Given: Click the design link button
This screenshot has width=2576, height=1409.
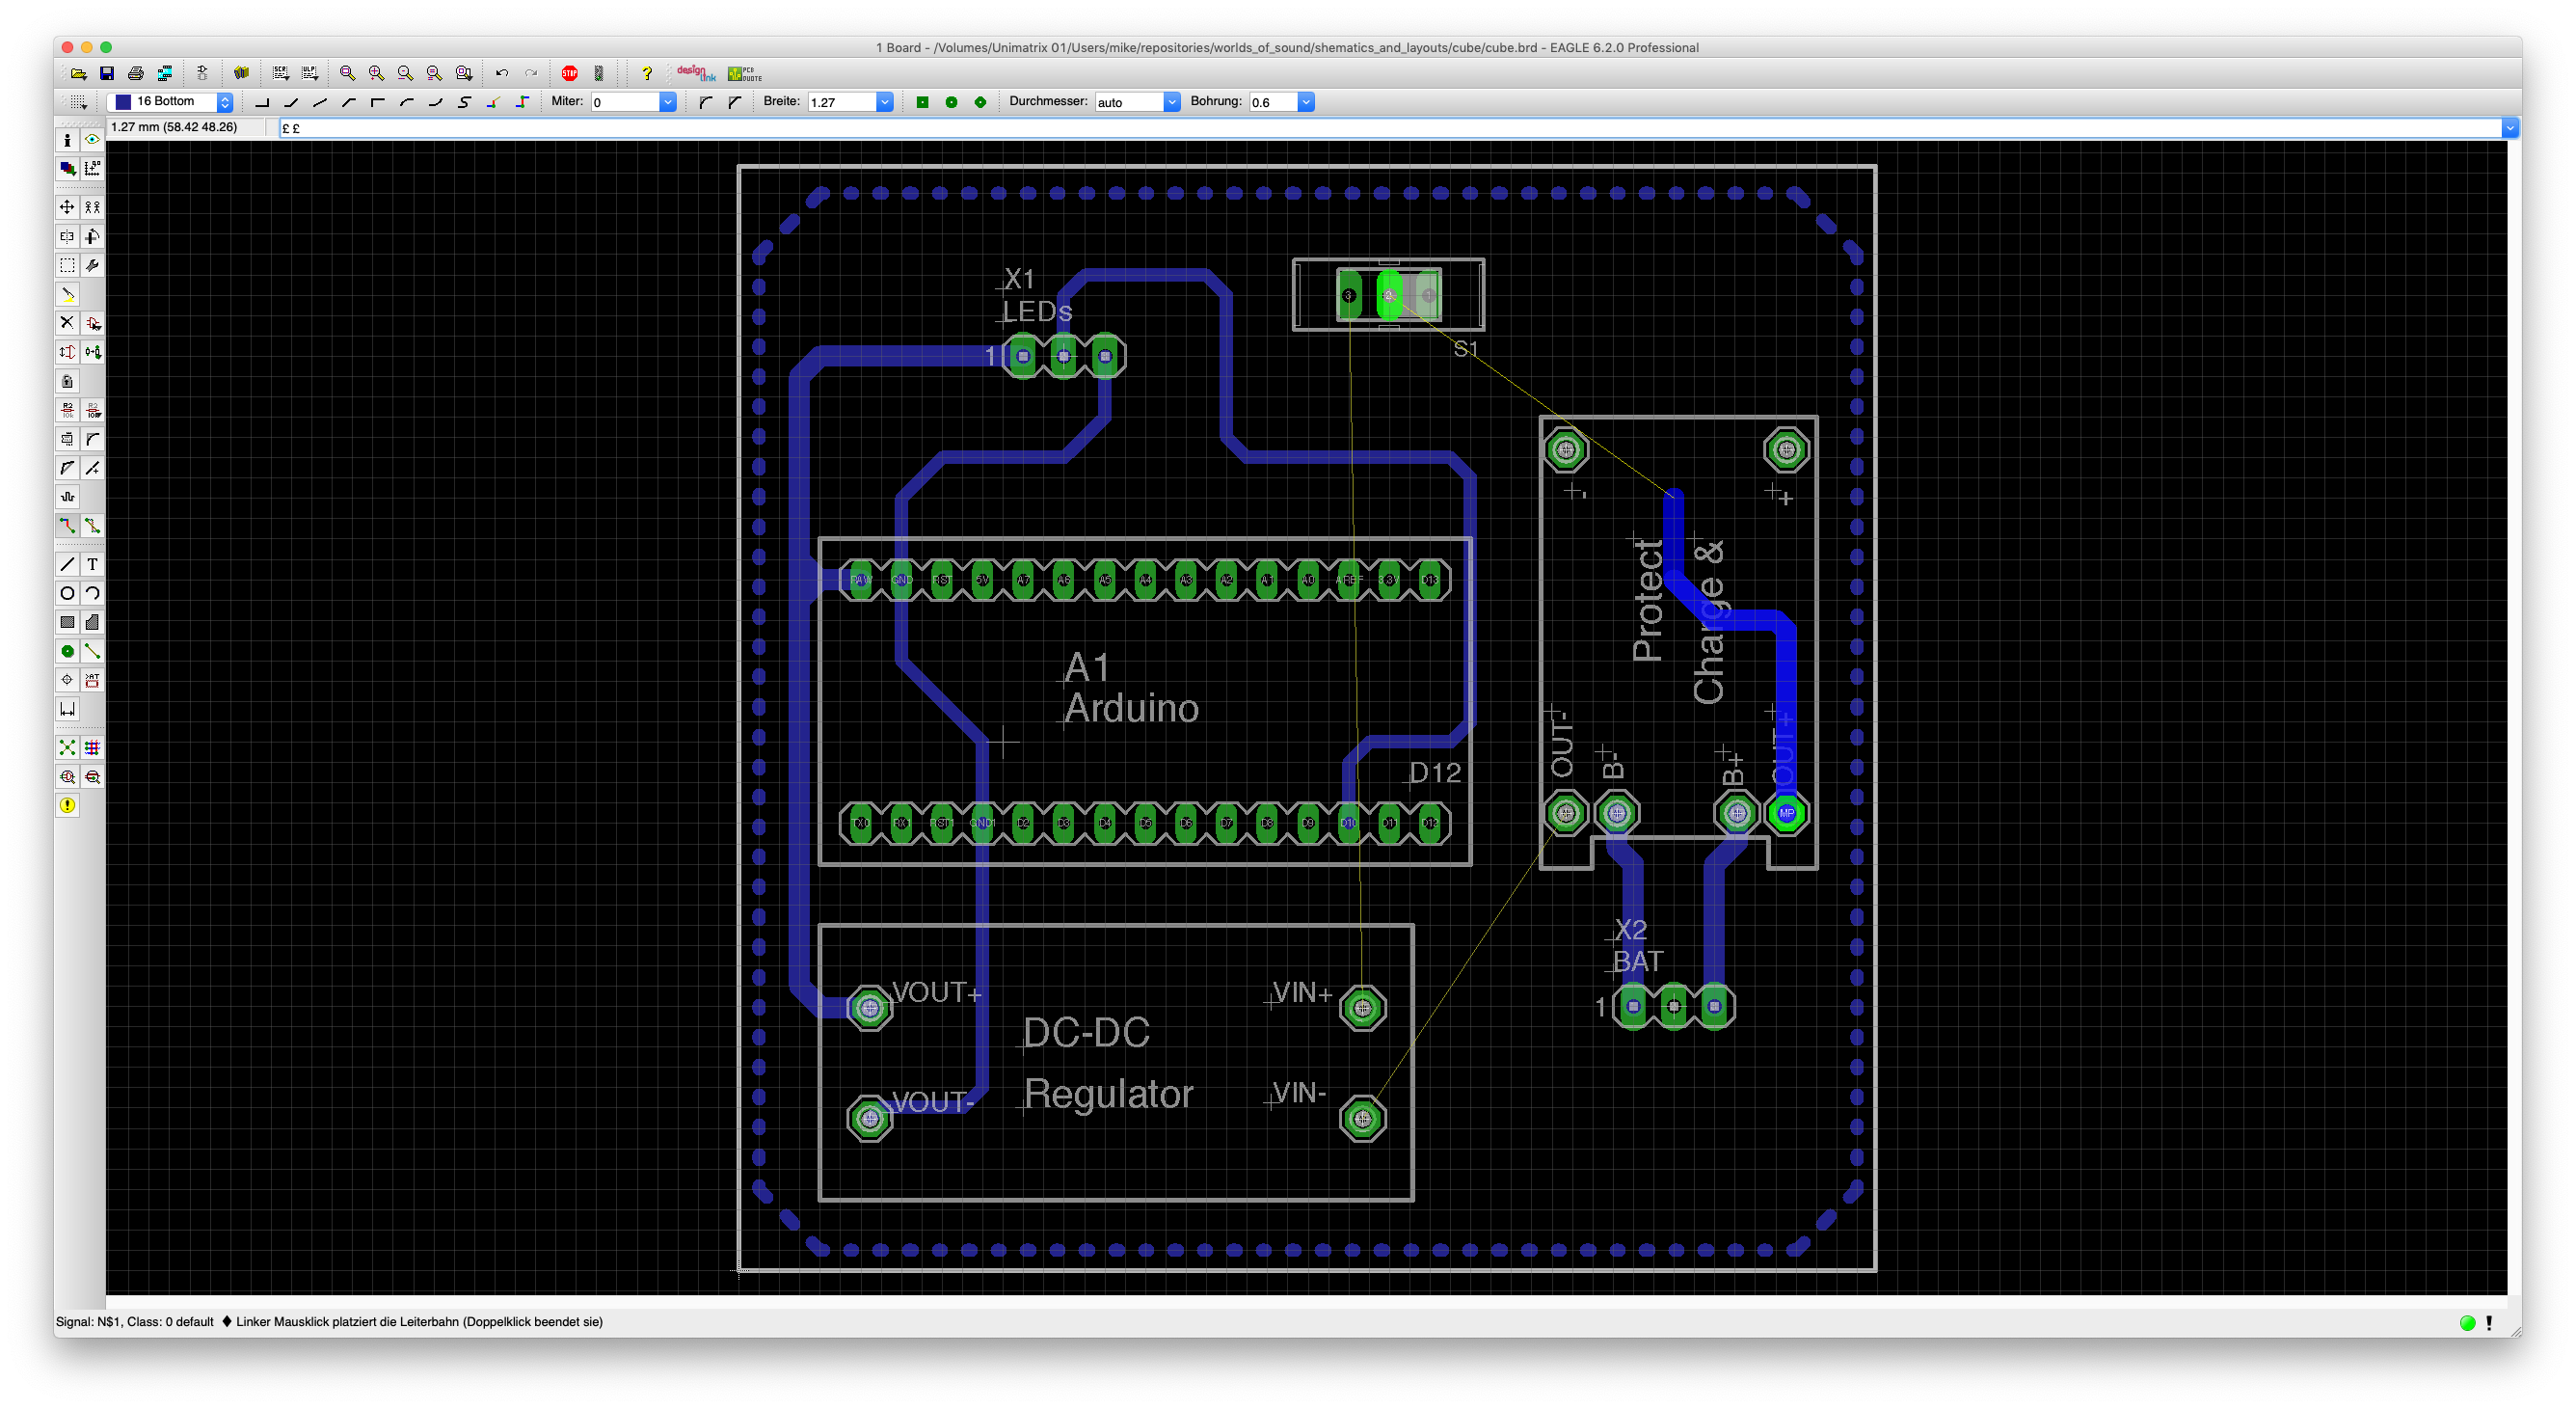Looking at the screenshot, I should click(696, 73).
